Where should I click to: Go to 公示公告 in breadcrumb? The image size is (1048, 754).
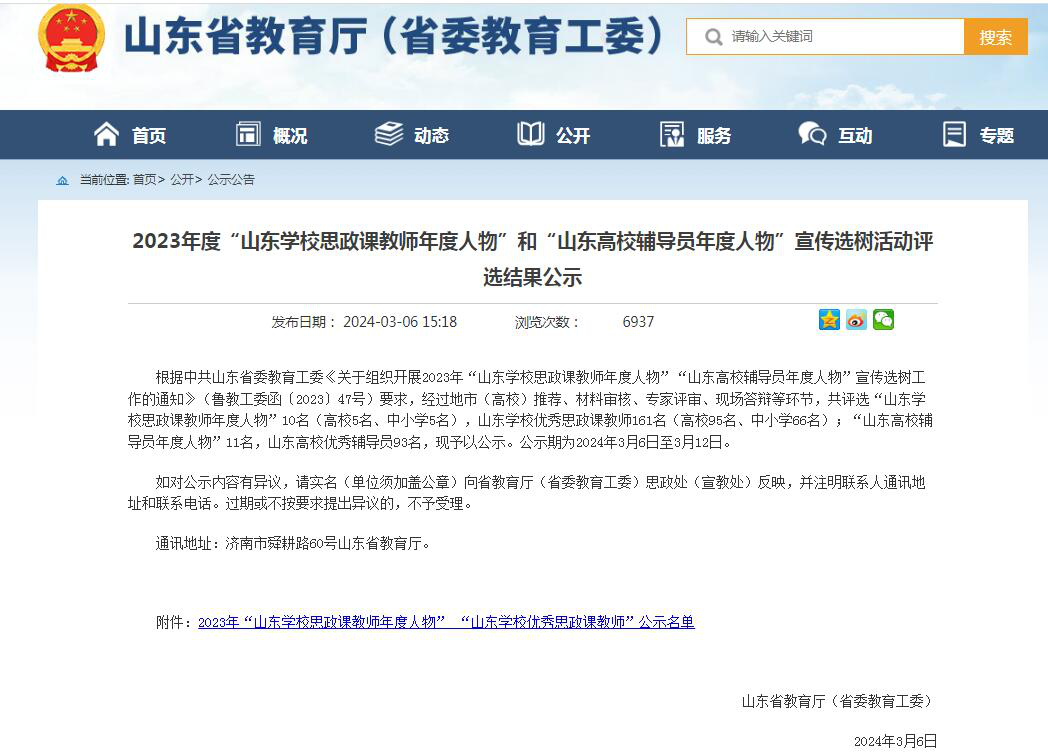(x=231, y=180)
